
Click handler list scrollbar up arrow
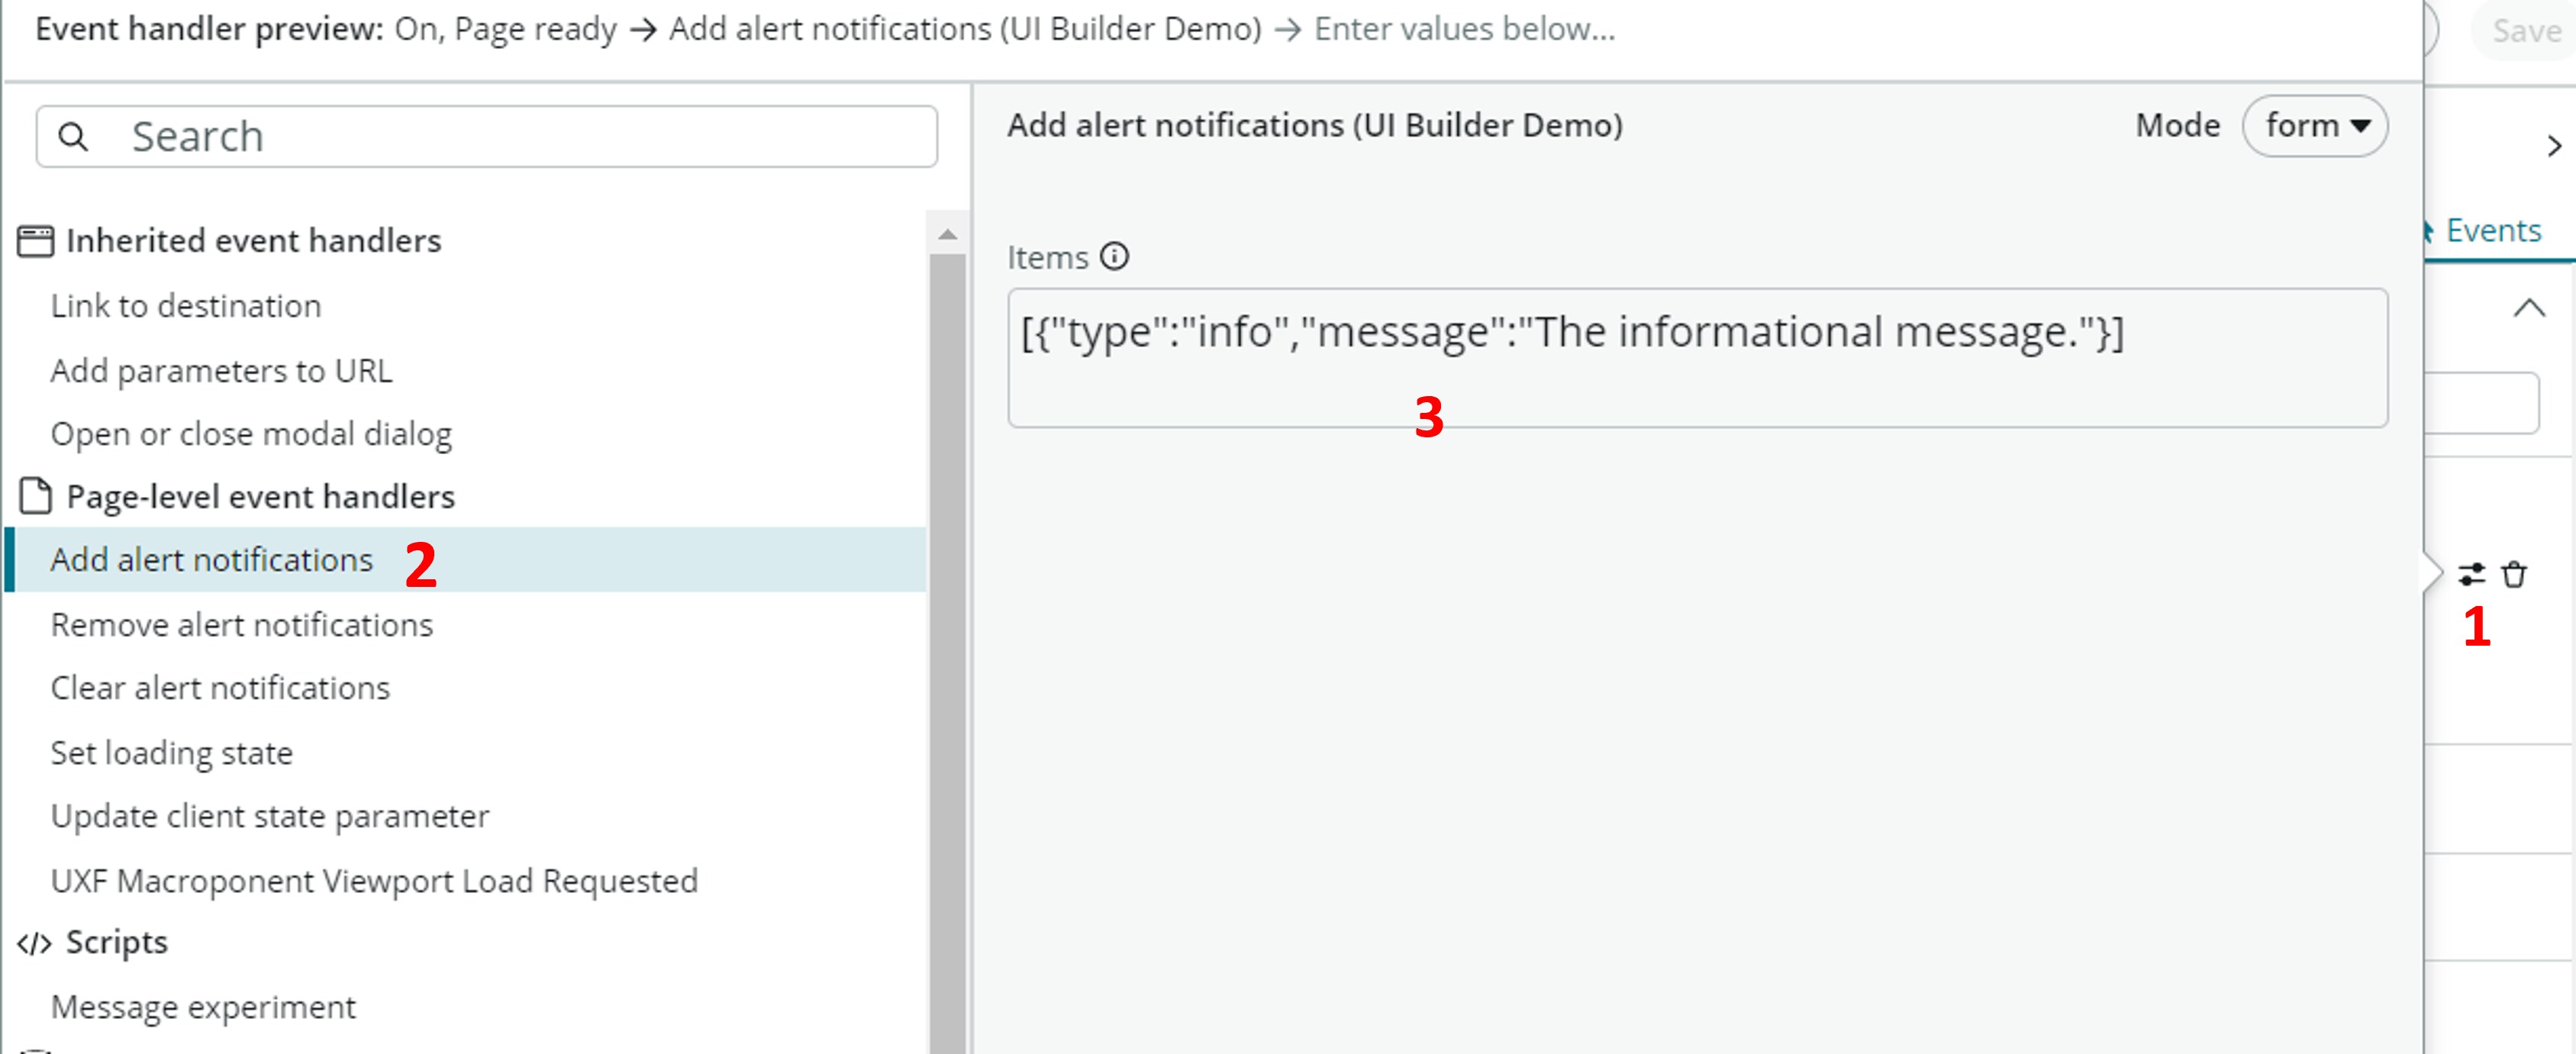point(947,235)
